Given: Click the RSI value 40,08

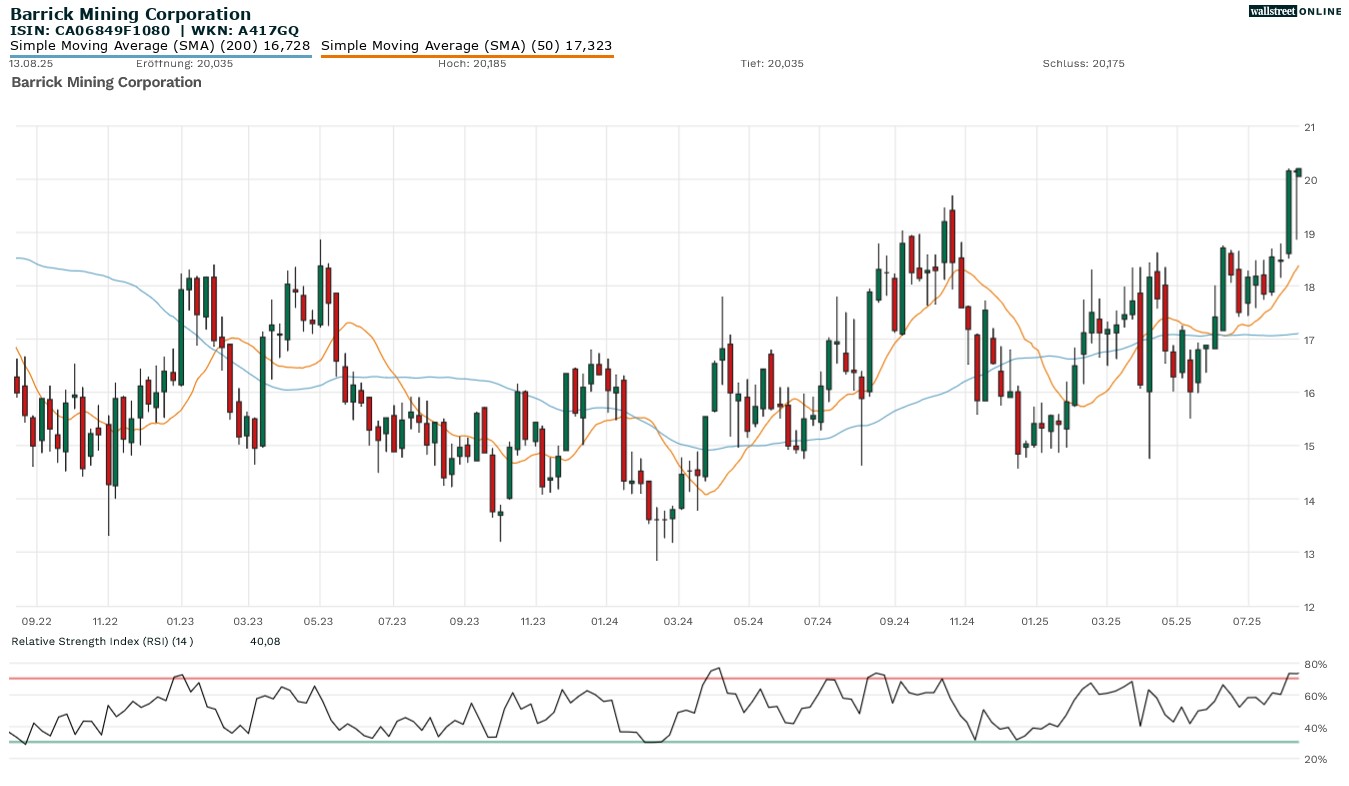Looking at the screenshot, I should [265, 641].
